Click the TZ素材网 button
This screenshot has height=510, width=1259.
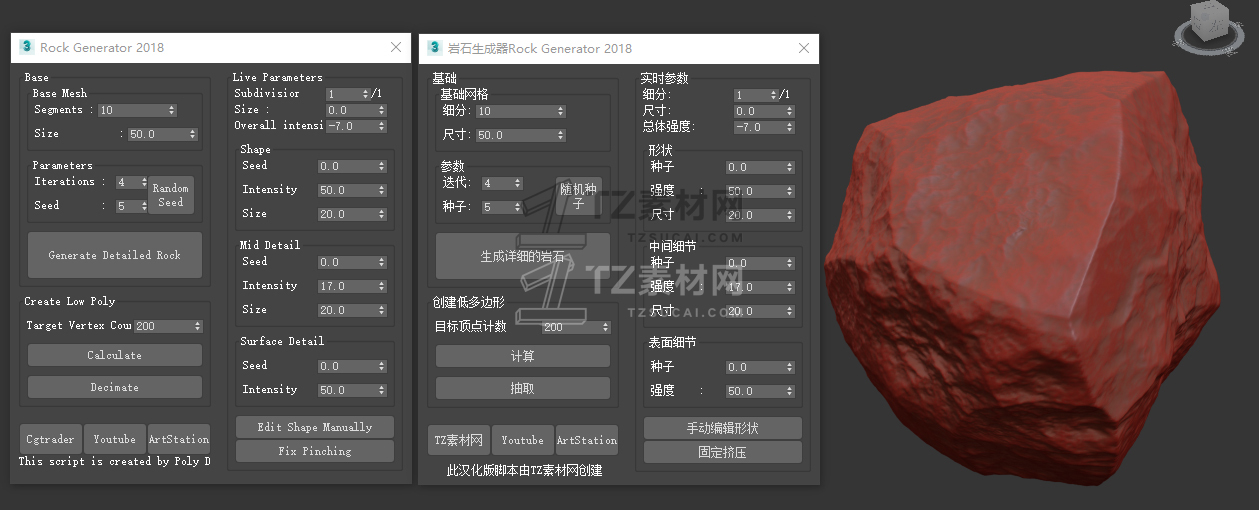point(458,440)
